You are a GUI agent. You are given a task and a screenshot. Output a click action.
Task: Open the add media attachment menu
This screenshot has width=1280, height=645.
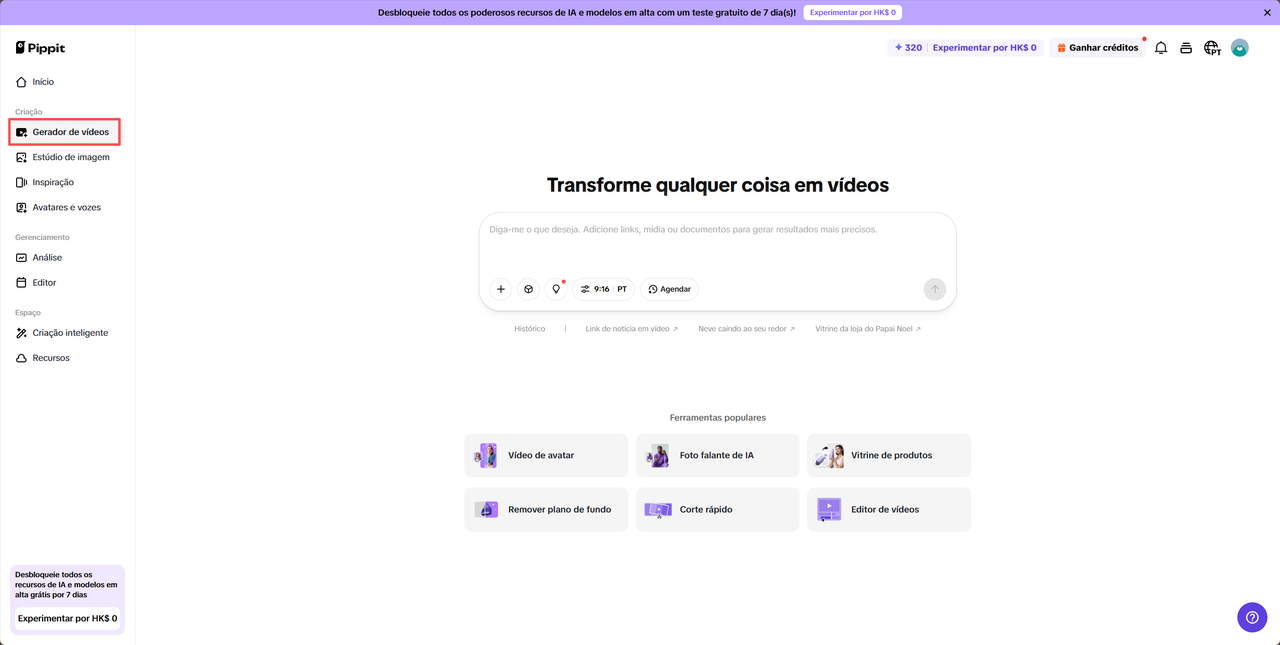pyautogui.click(x=500, y=288)
